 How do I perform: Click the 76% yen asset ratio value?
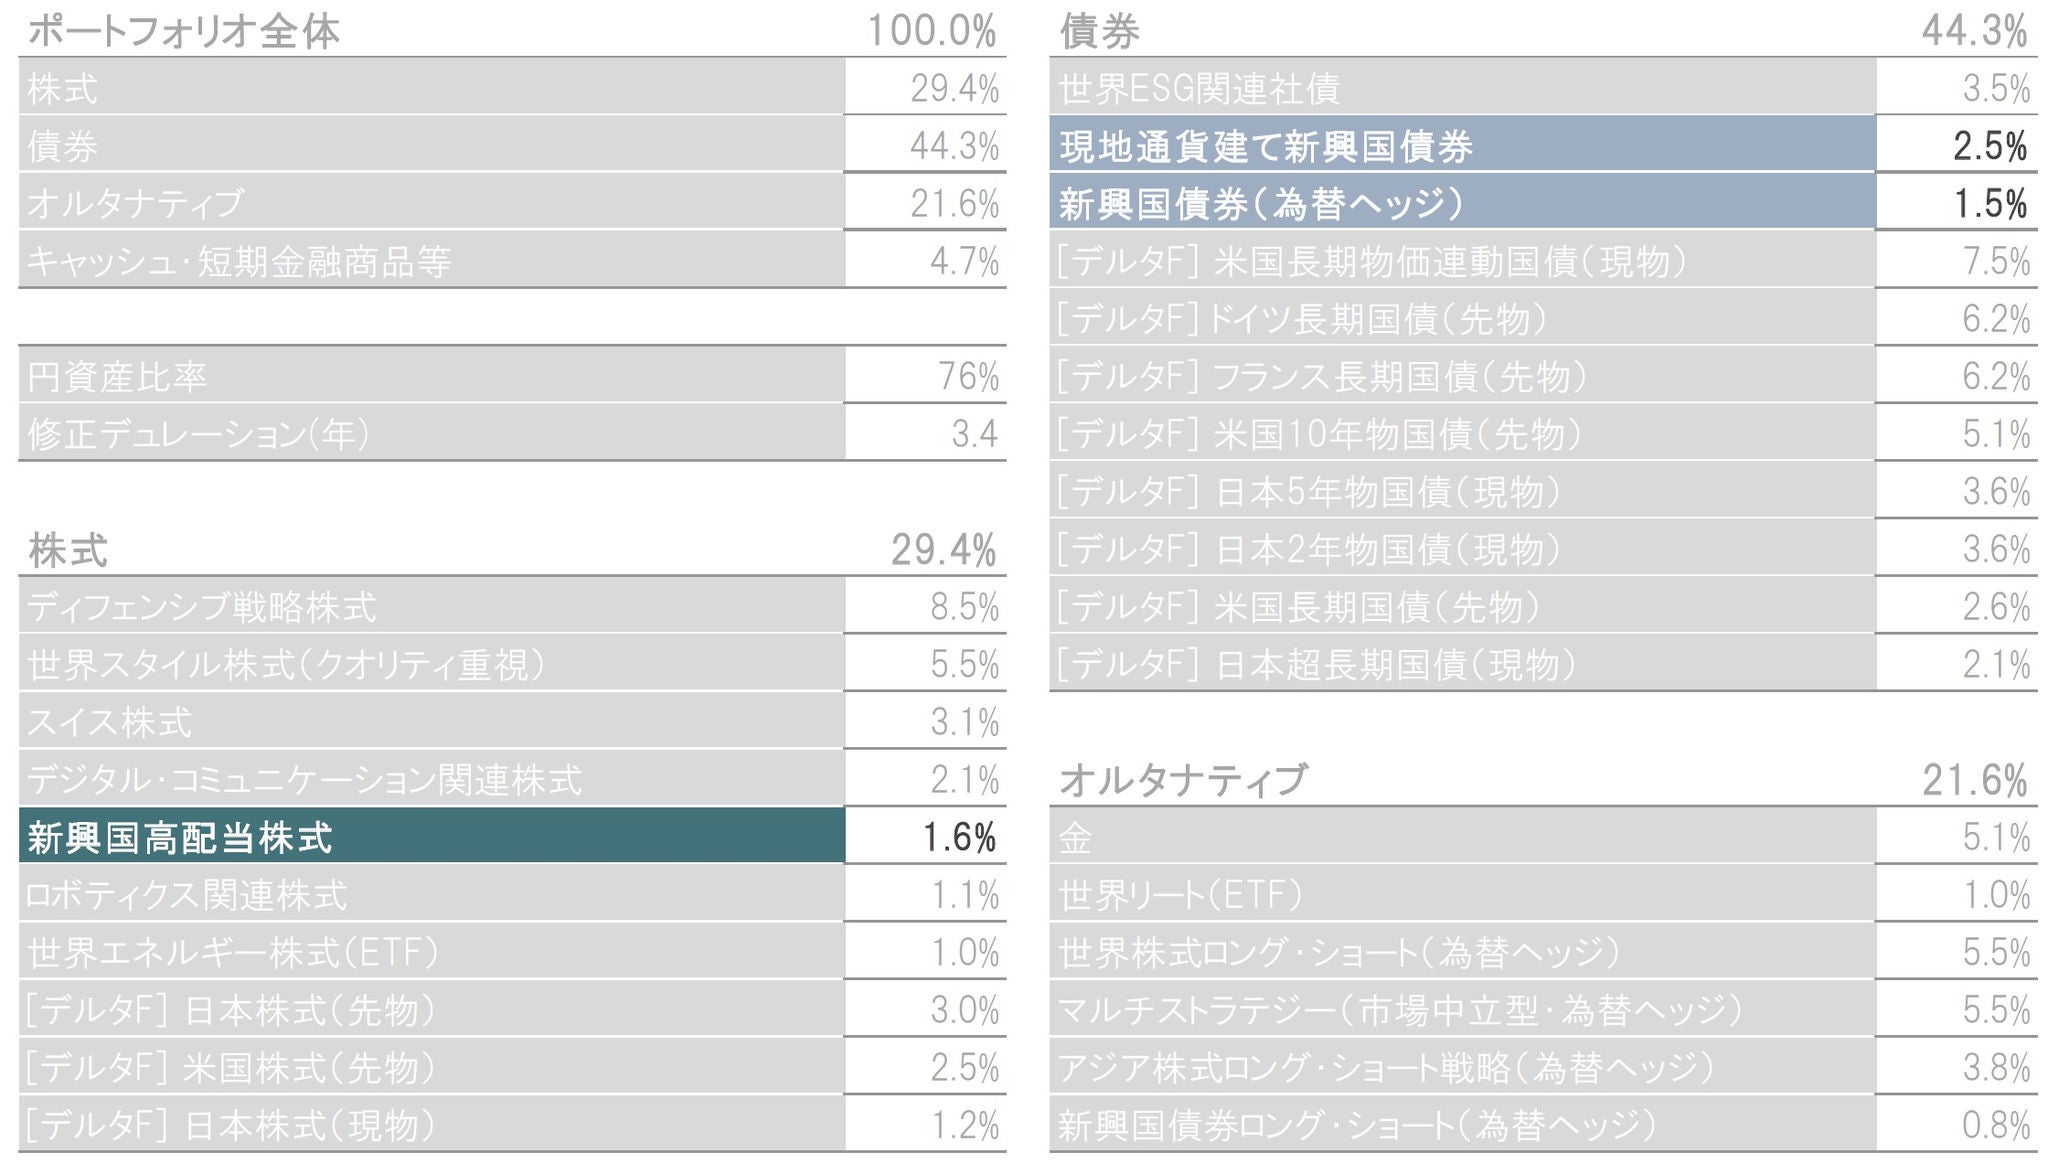968,377
